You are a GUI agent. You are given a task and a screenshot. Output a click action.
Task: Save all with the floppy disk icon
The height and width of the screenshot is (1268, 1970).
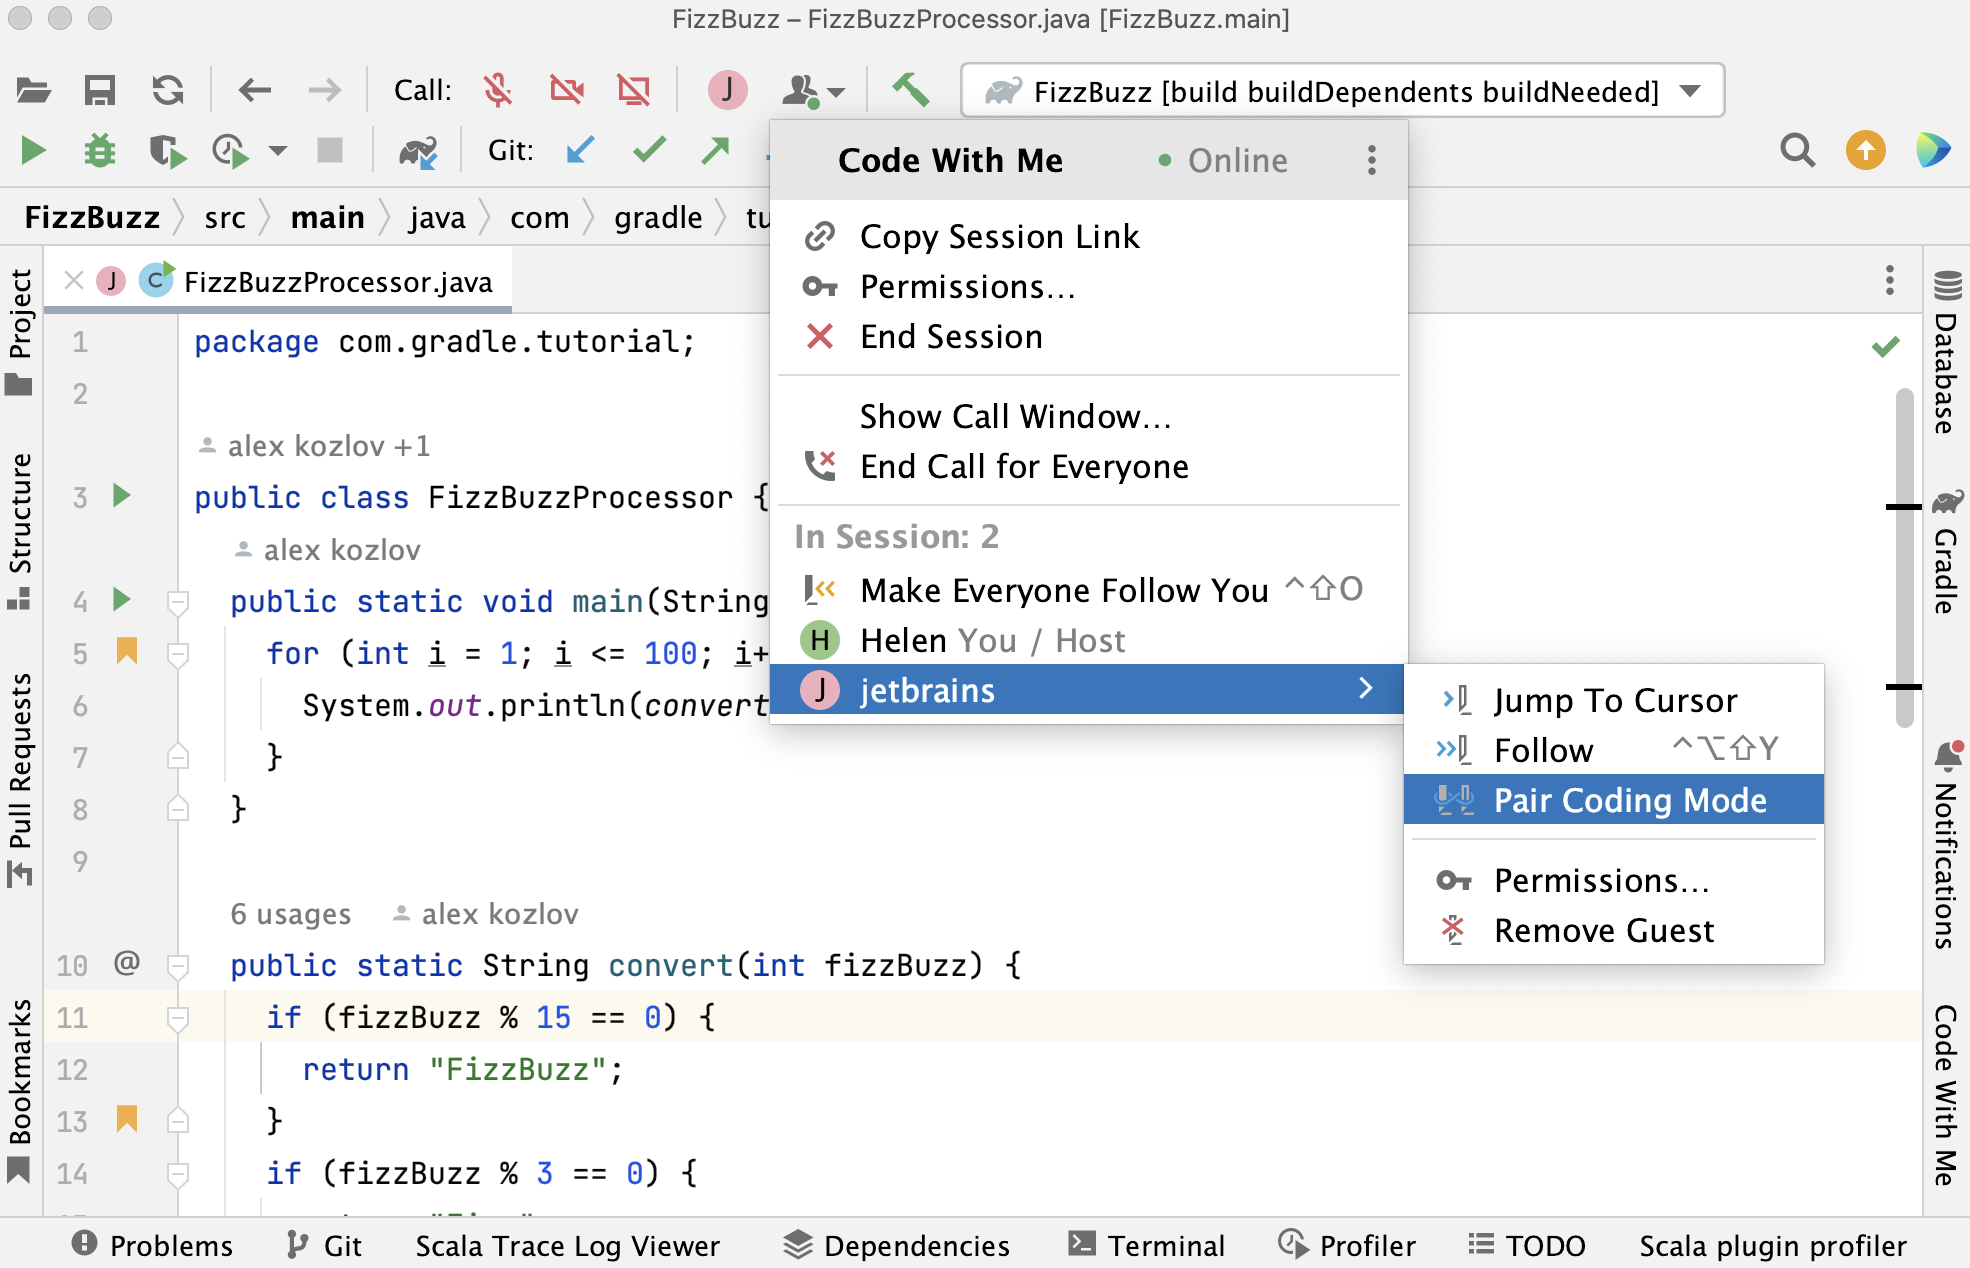99,91
